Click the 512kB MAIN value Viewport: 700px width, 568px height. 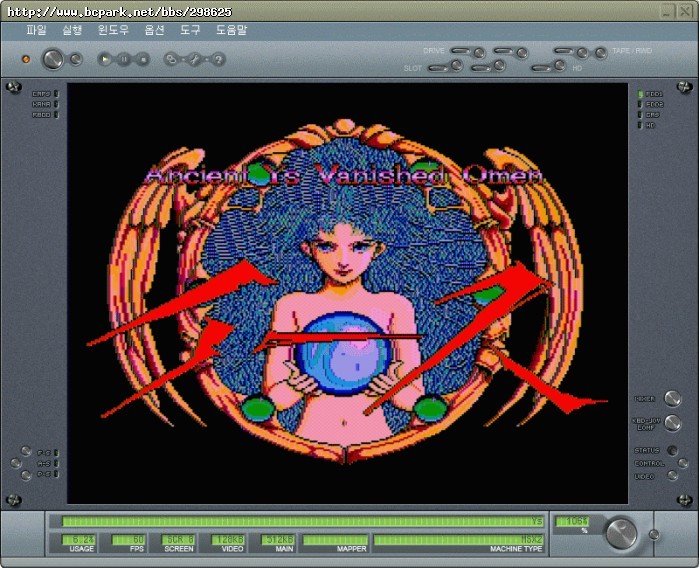click(x=278, y=540)
